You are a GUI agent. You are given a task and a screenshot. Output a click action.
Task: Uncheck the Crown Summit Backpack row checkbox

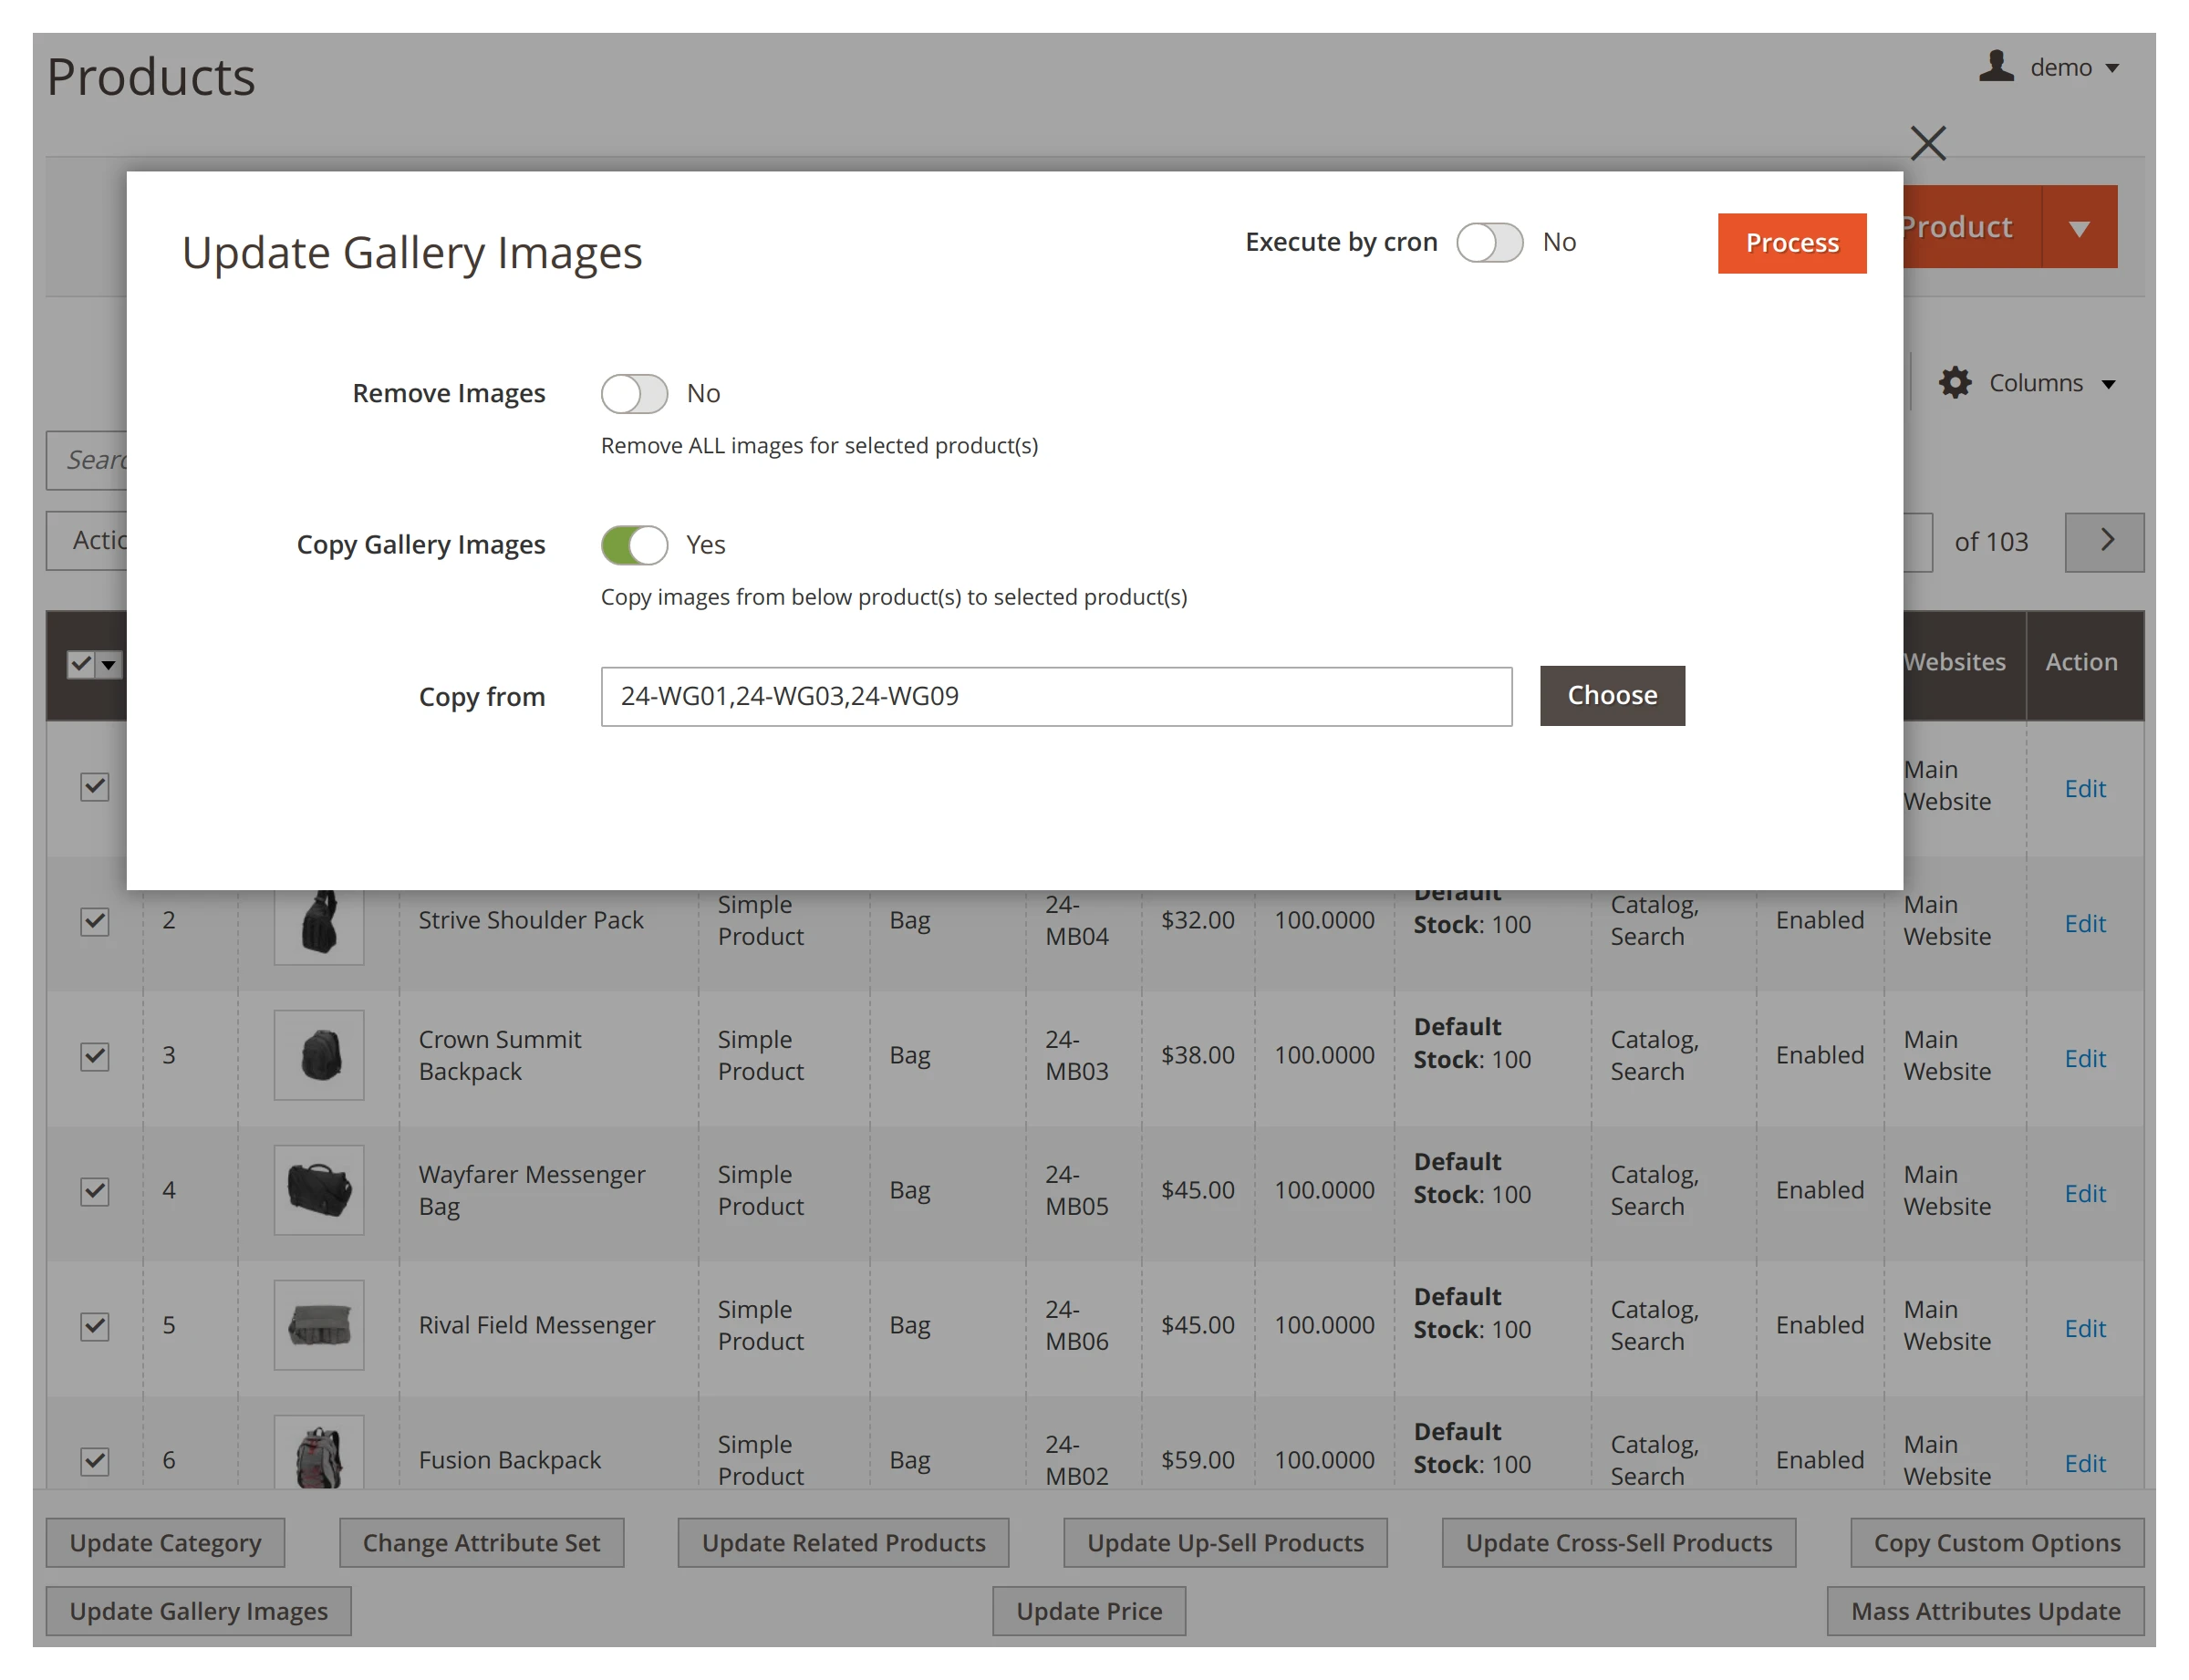pyautogui.click(x=93, y=1056)
